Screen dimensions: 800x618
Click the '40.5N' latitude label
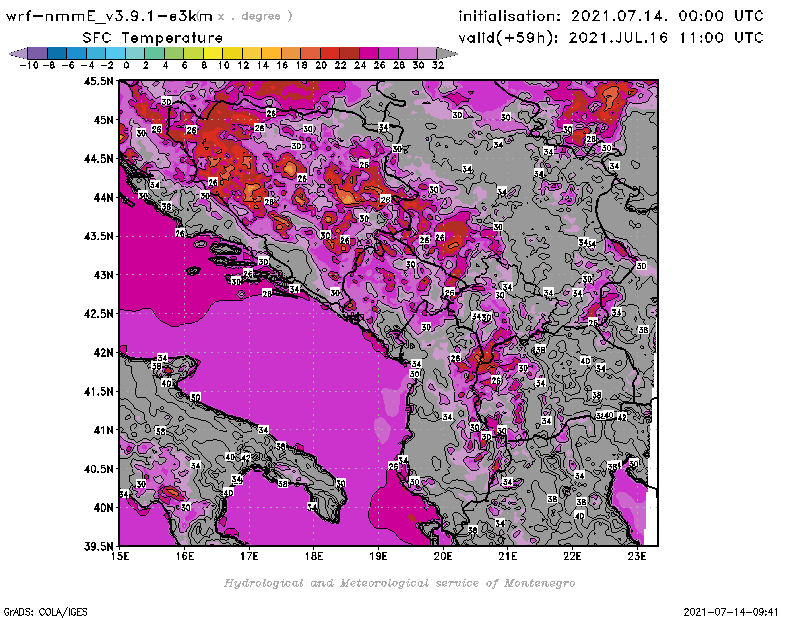[99, 469]
